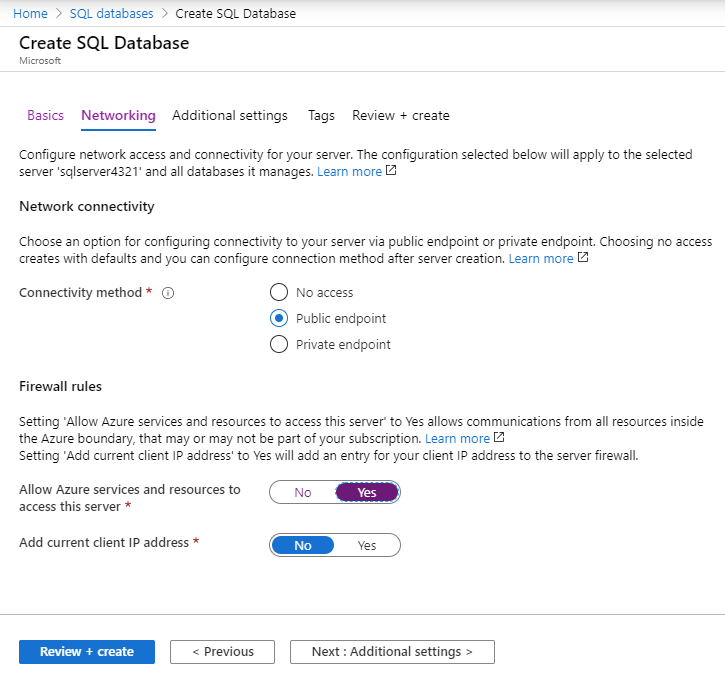725x676 pixels.
Task: Go to the Tags tab
Action: [321, 115]
